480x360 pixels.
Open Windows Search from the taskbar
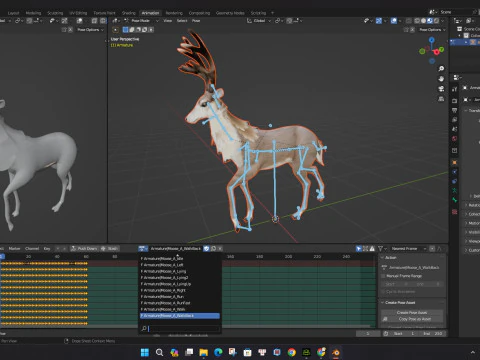159,352
